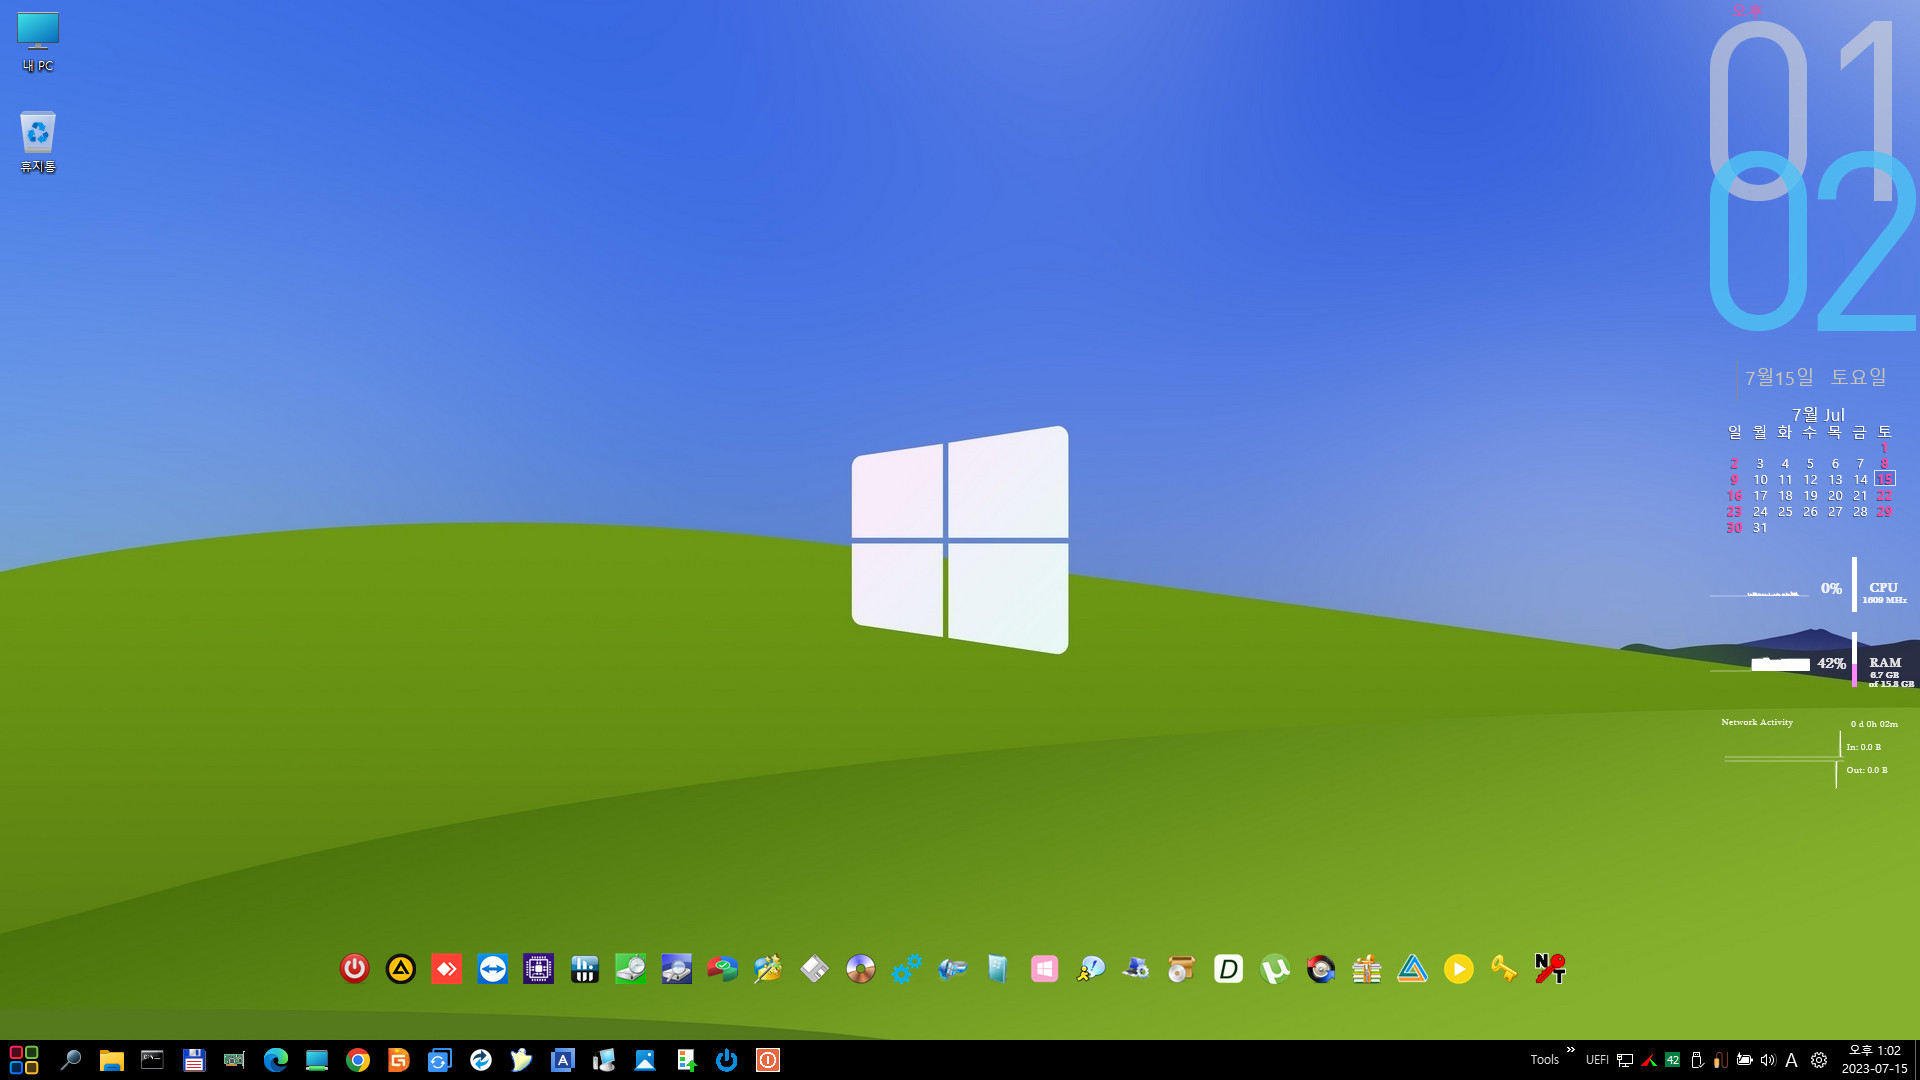Open the settings gear tray icon
1920x1080 pixels.
click(1819, 1060)
